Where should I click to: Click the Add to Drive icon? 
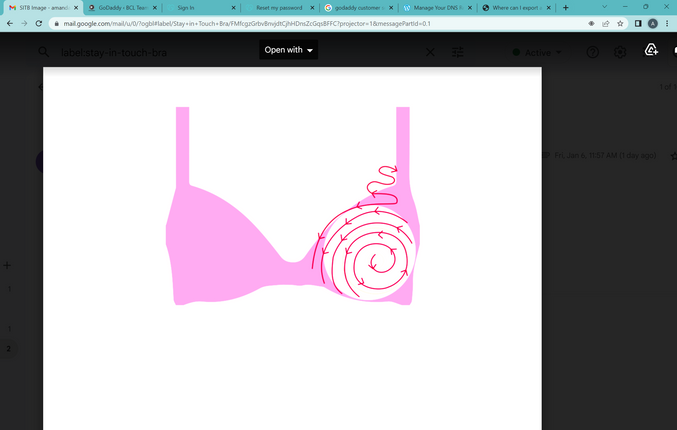coord(651,50)
